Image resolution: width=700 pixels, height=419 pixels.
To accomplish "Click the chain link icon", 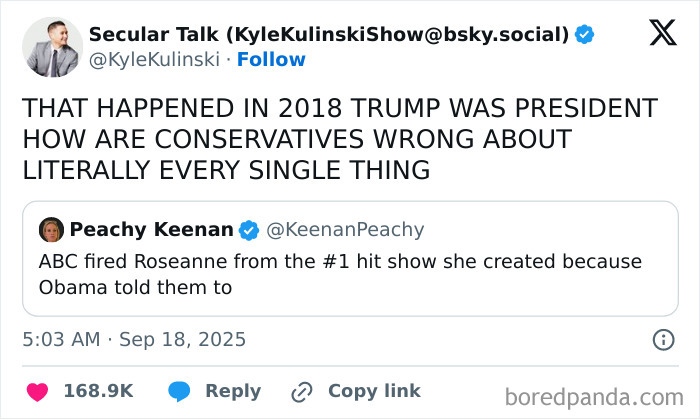I will pyautogui.click(x=301, y=391).
